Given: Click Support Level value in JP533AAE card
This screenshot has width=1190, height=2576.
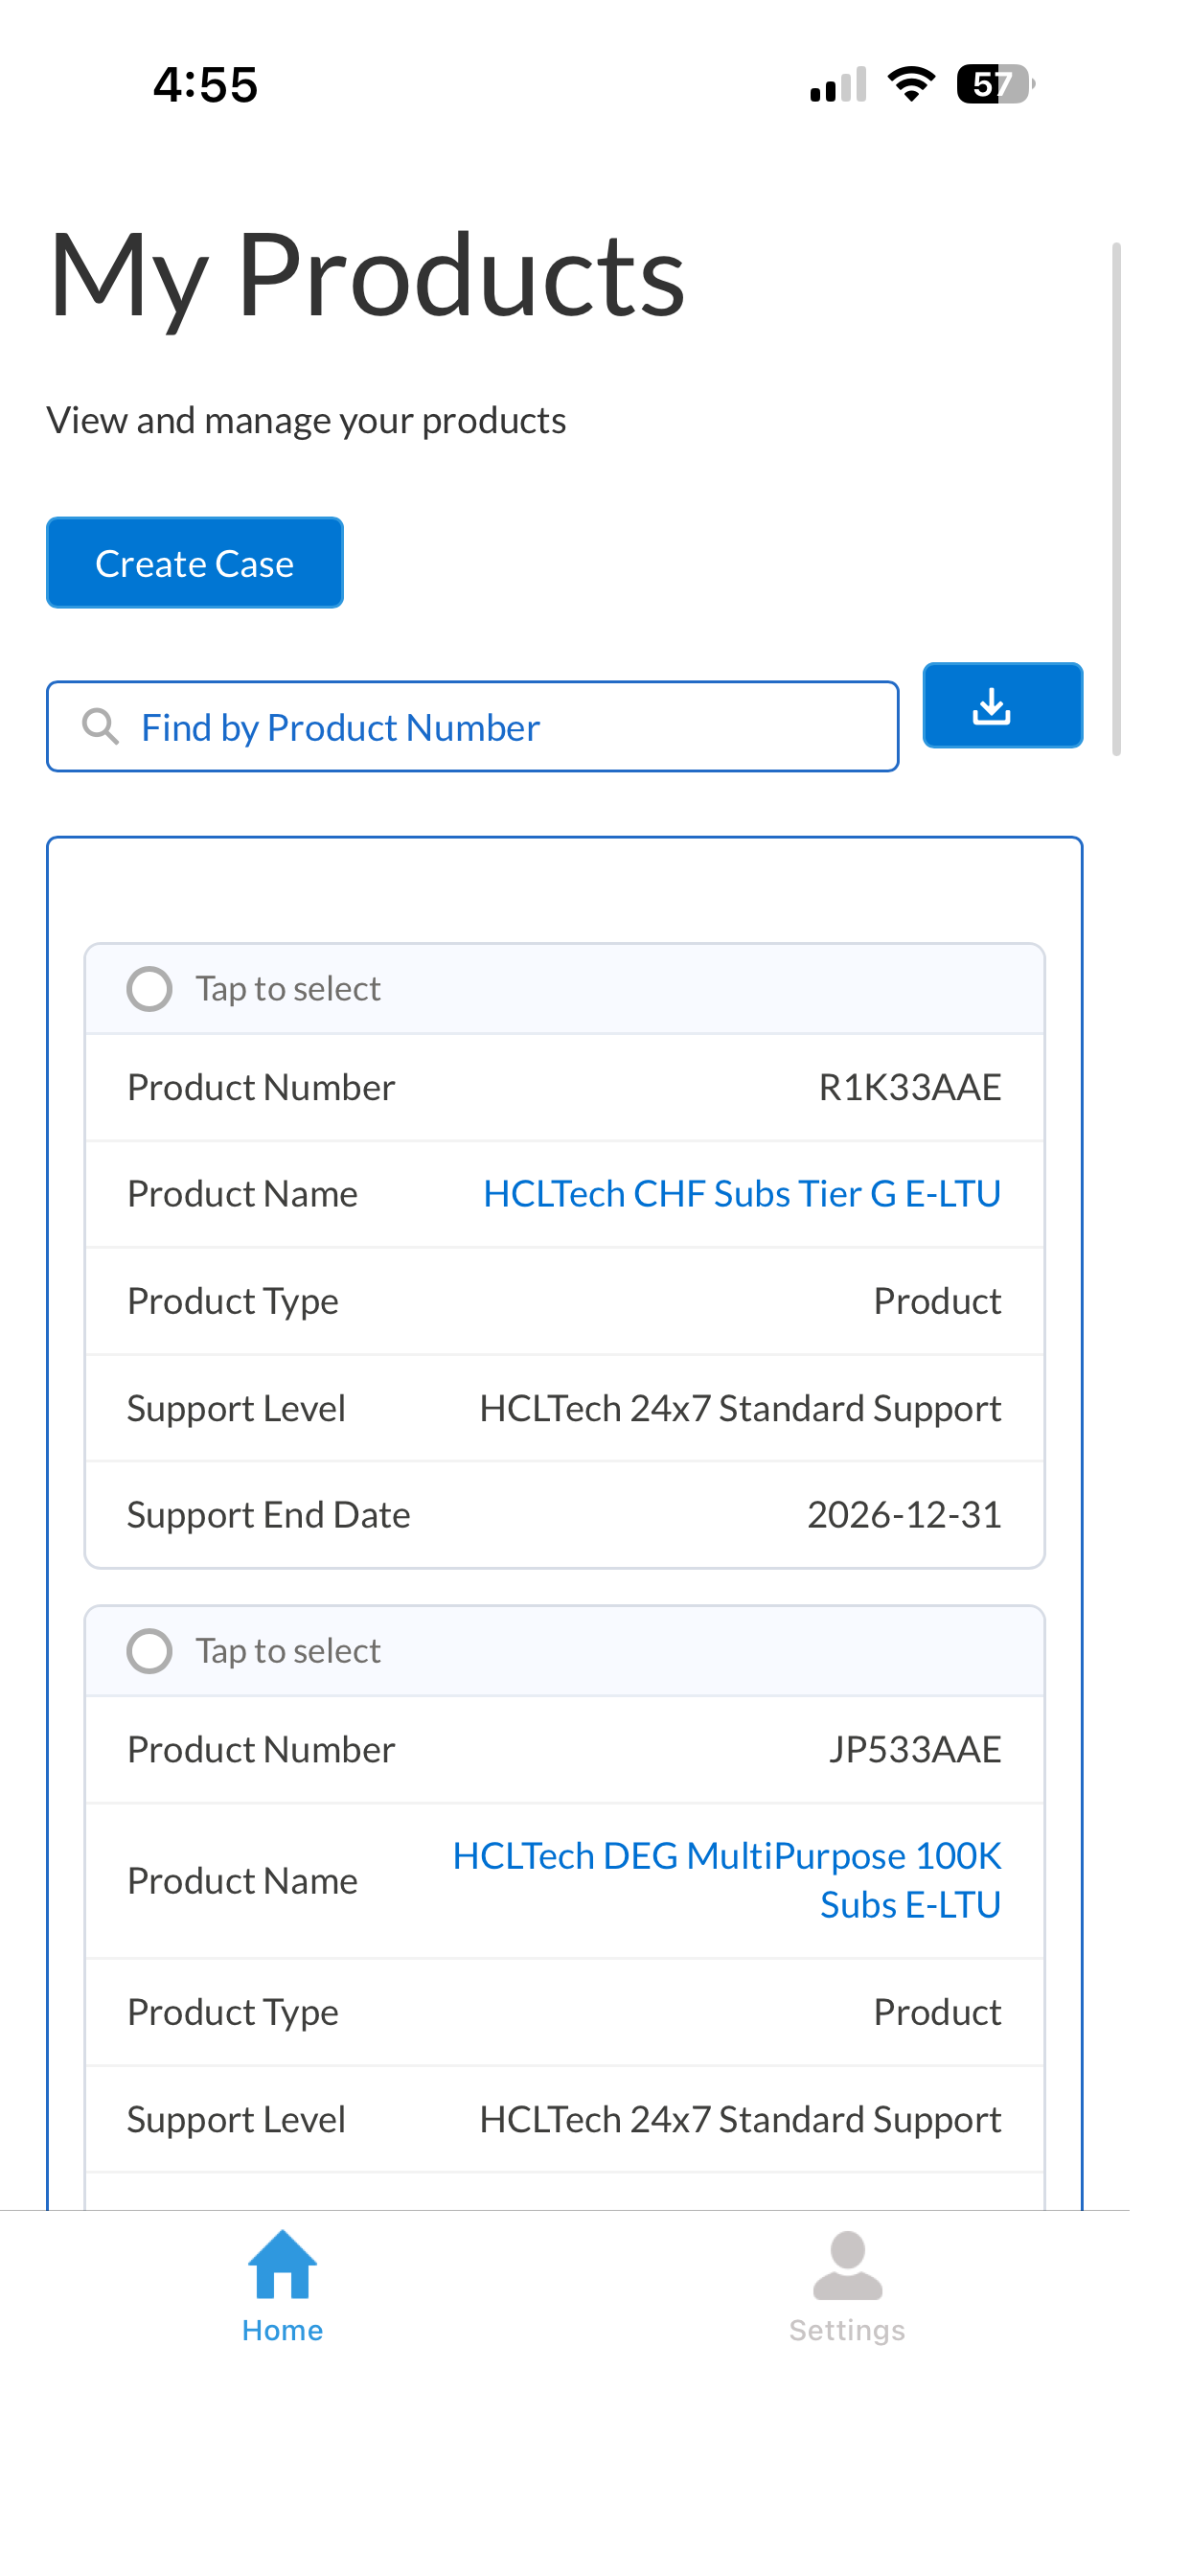Looking at the screenshot, I should click(x=740, y=2119).
